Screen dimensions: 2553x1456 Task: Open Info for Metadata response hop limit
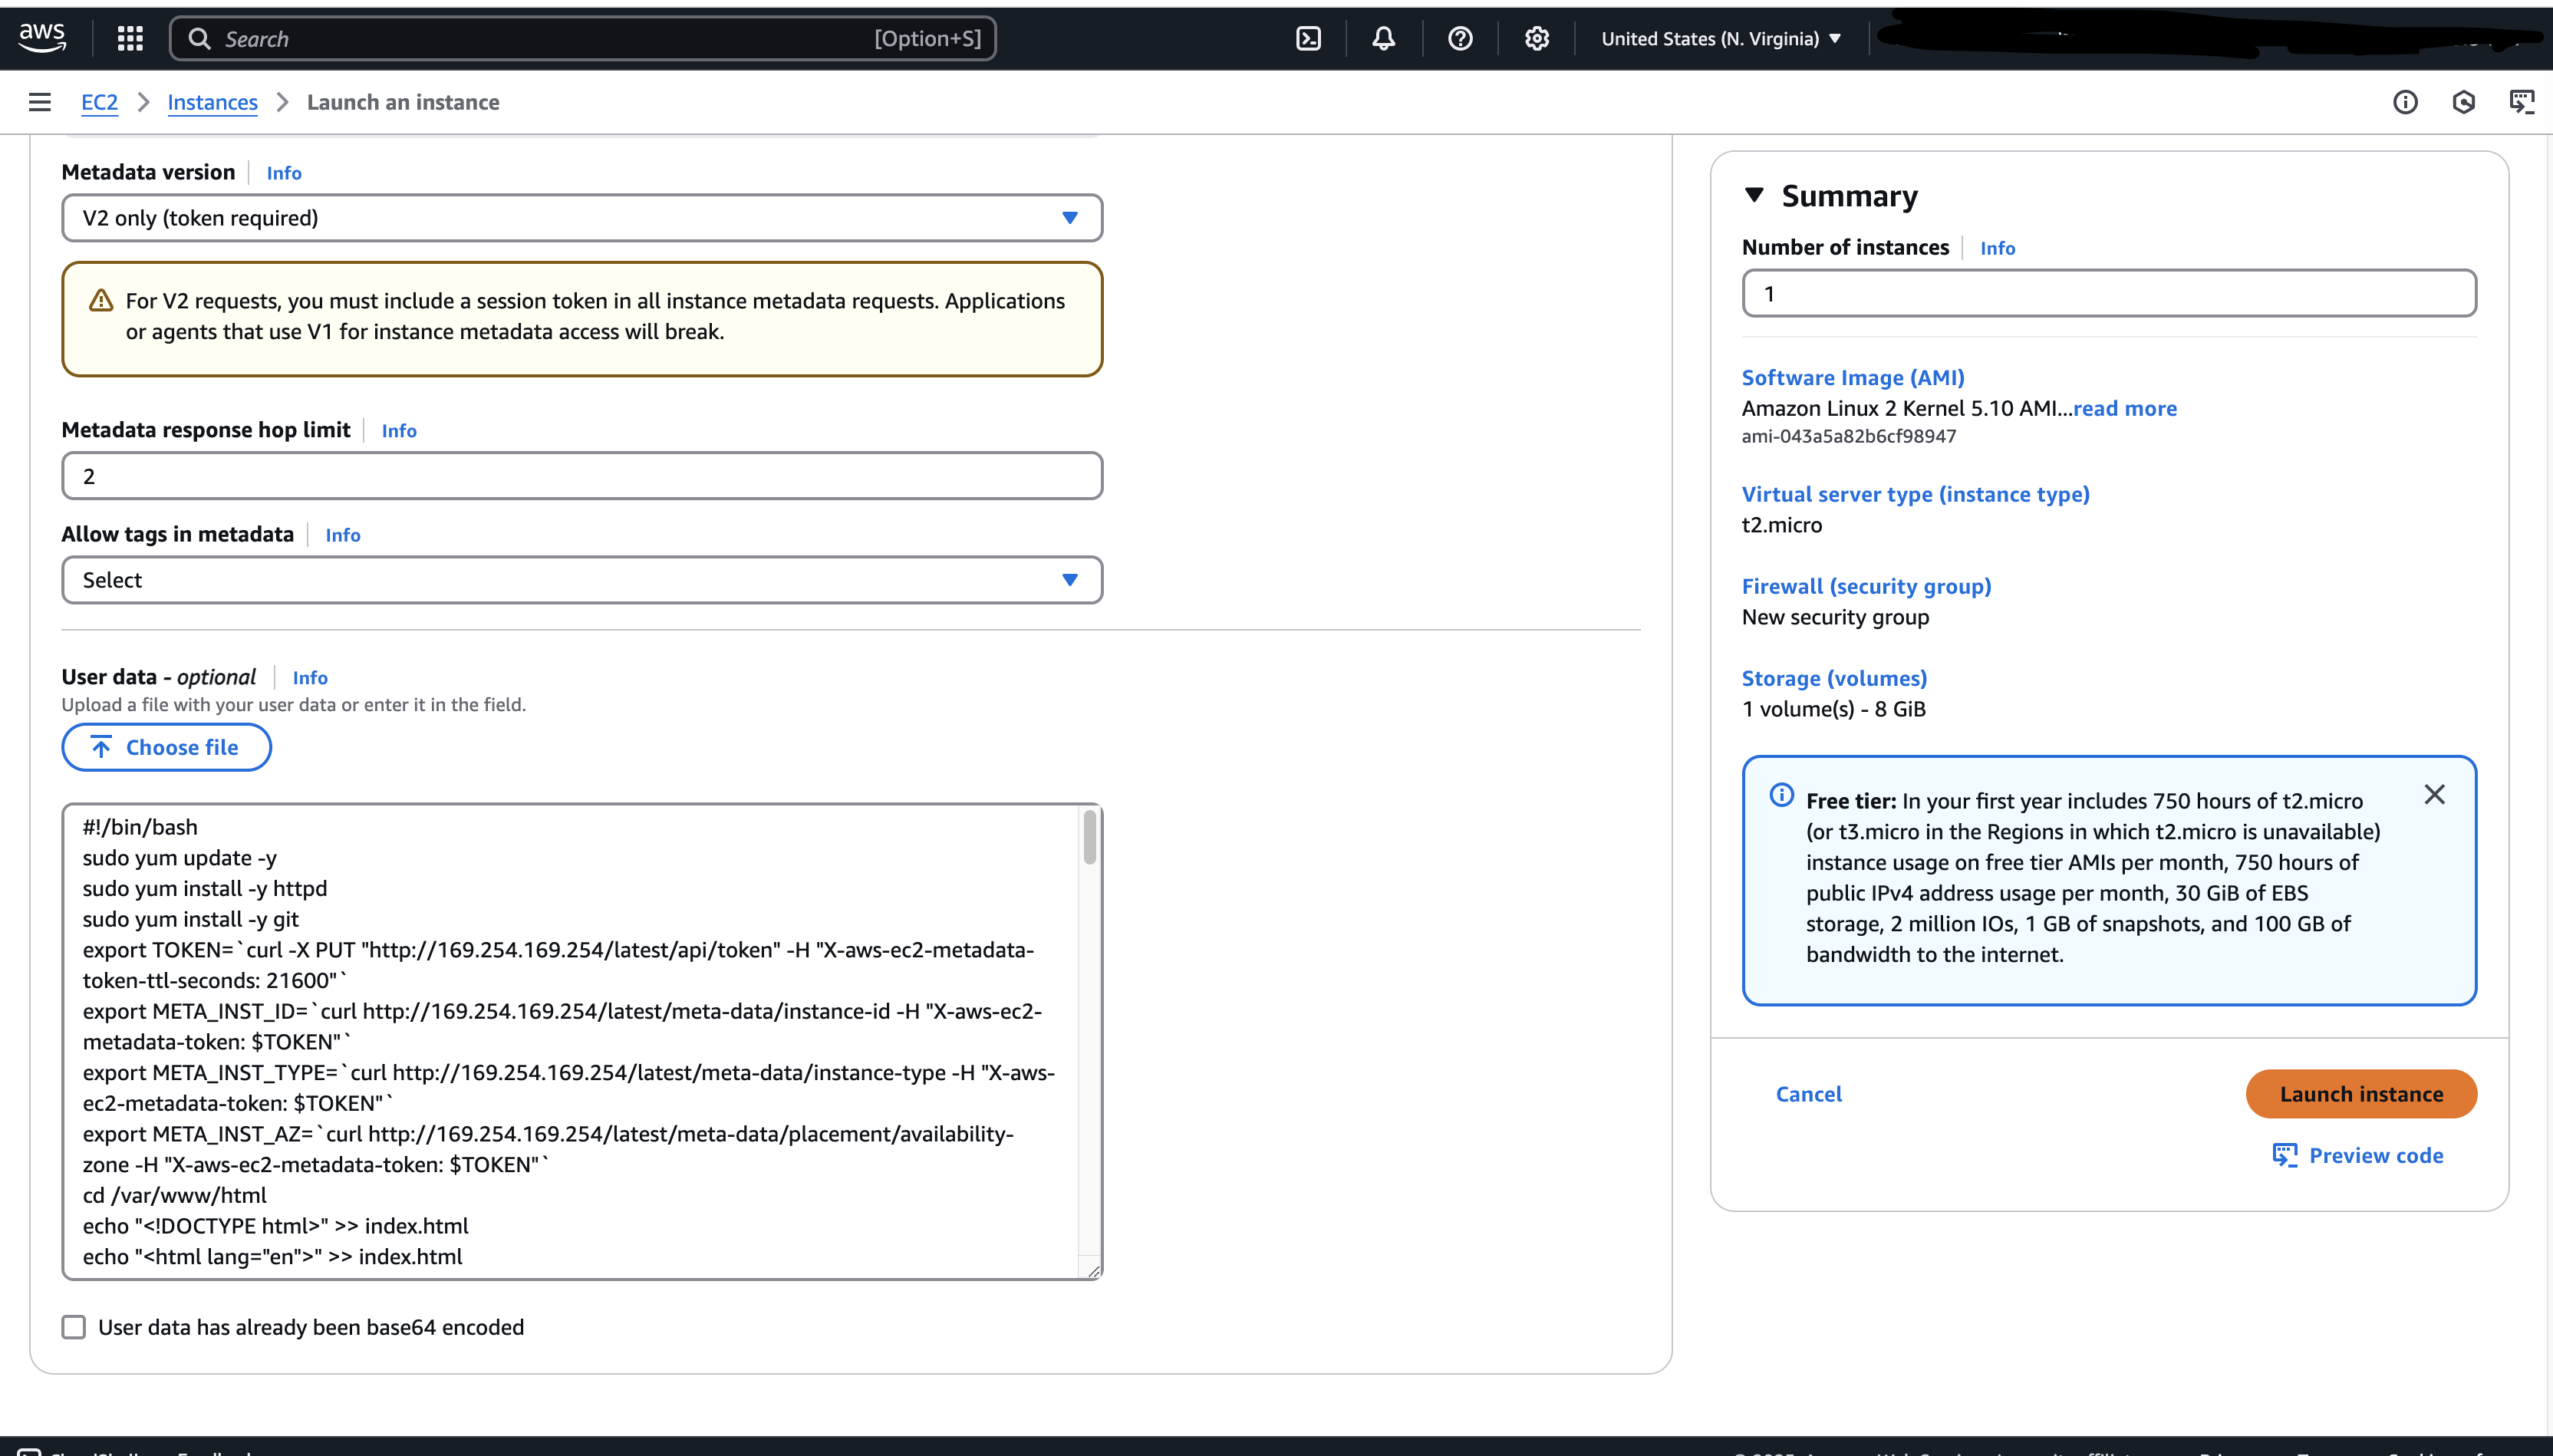click(x=399, y=431)
